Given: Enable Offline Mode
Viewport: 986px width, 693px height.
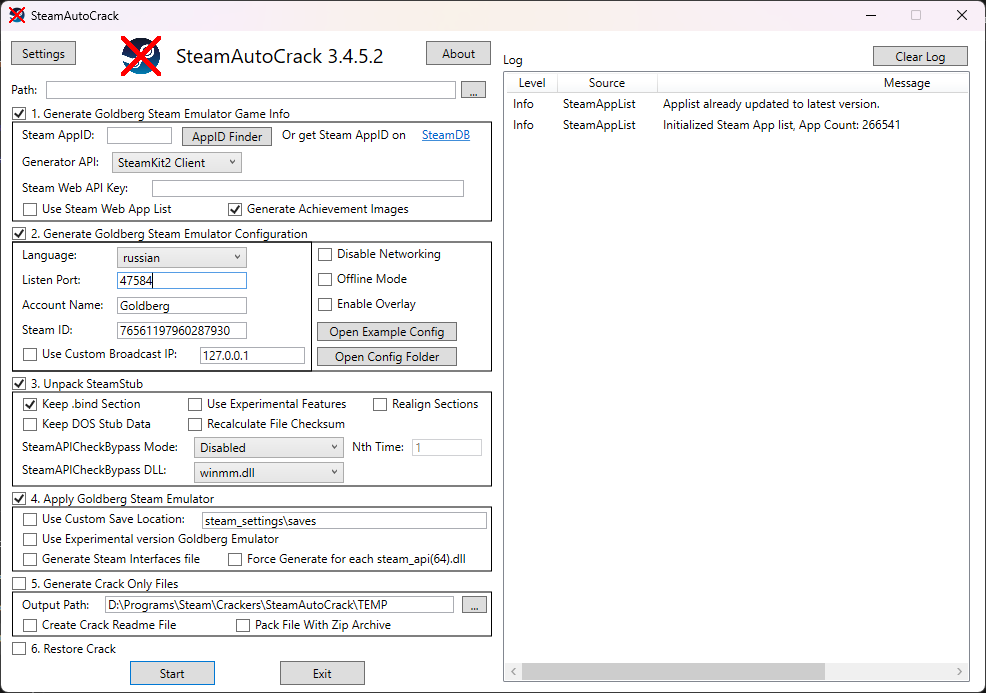Looking at the screenshot, I should (325, 279).
